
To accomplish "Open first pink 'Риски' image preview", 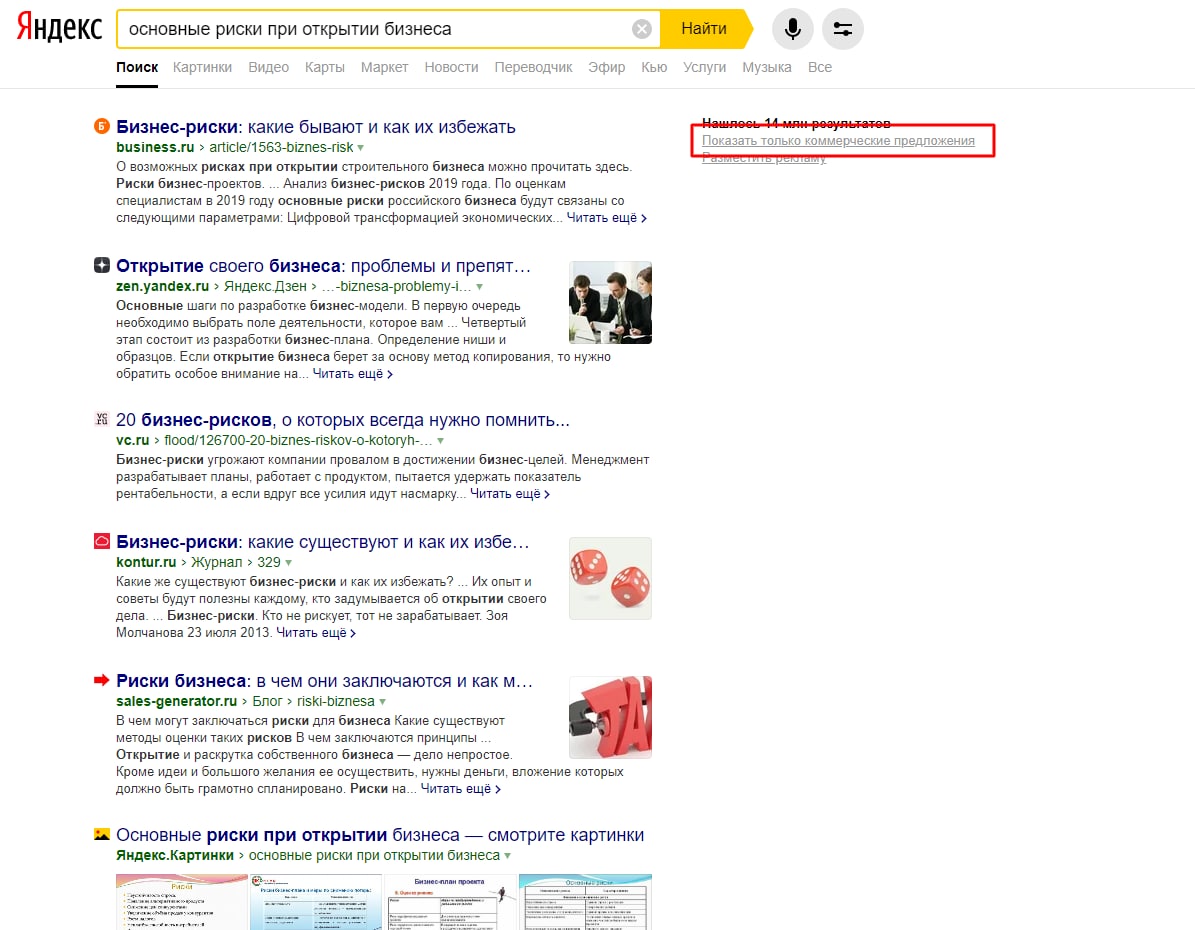I will [181, 901].
